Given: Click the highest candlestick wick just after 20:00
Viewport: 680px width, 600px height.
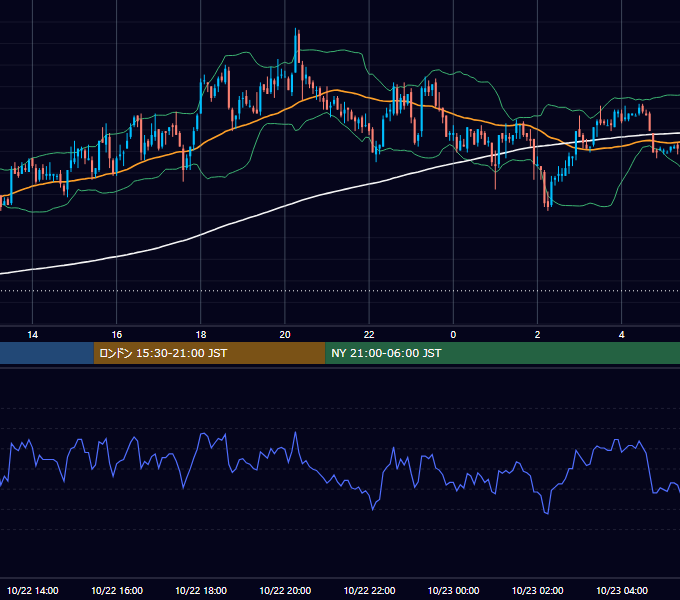Looking at the screenshot, I should (296, 48).
